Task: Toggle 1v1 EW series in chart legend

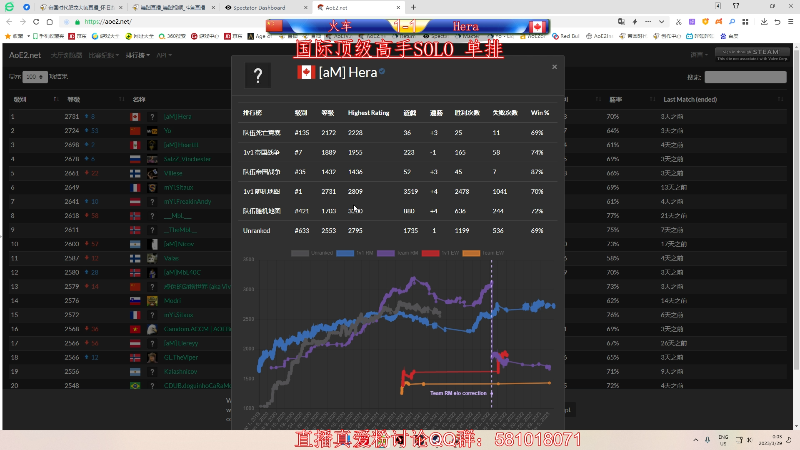Action: (441, 253)
